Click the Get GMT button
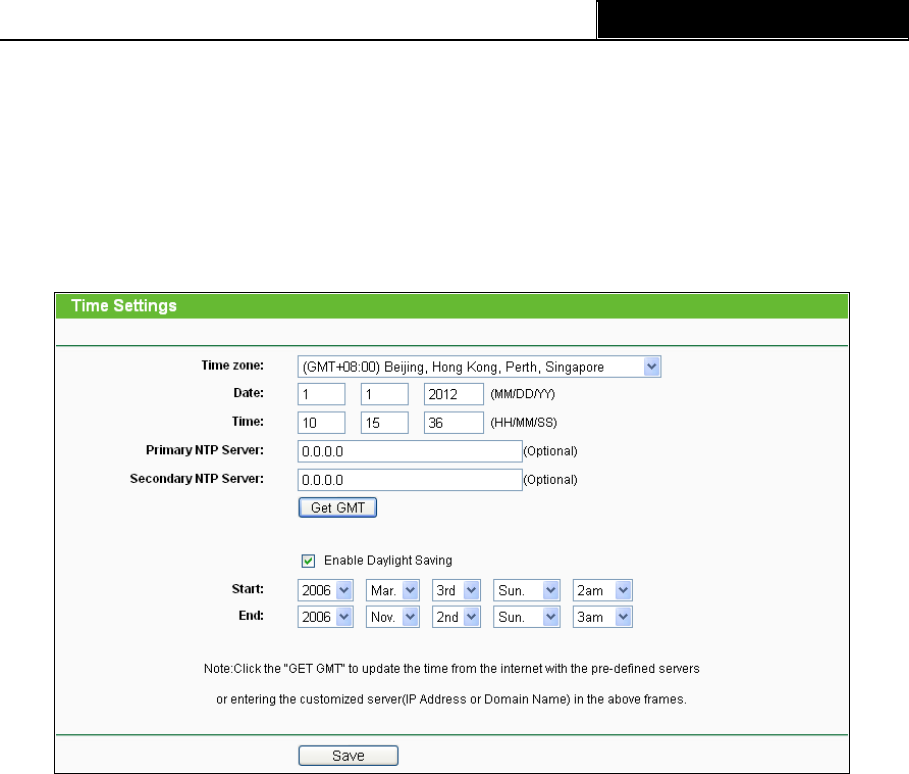Screen dimensions: 909x774 point(337,507)
